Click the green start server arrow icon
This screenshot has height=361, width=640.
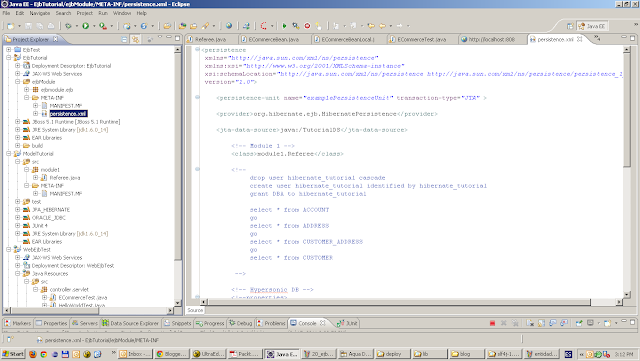point(284,26)
